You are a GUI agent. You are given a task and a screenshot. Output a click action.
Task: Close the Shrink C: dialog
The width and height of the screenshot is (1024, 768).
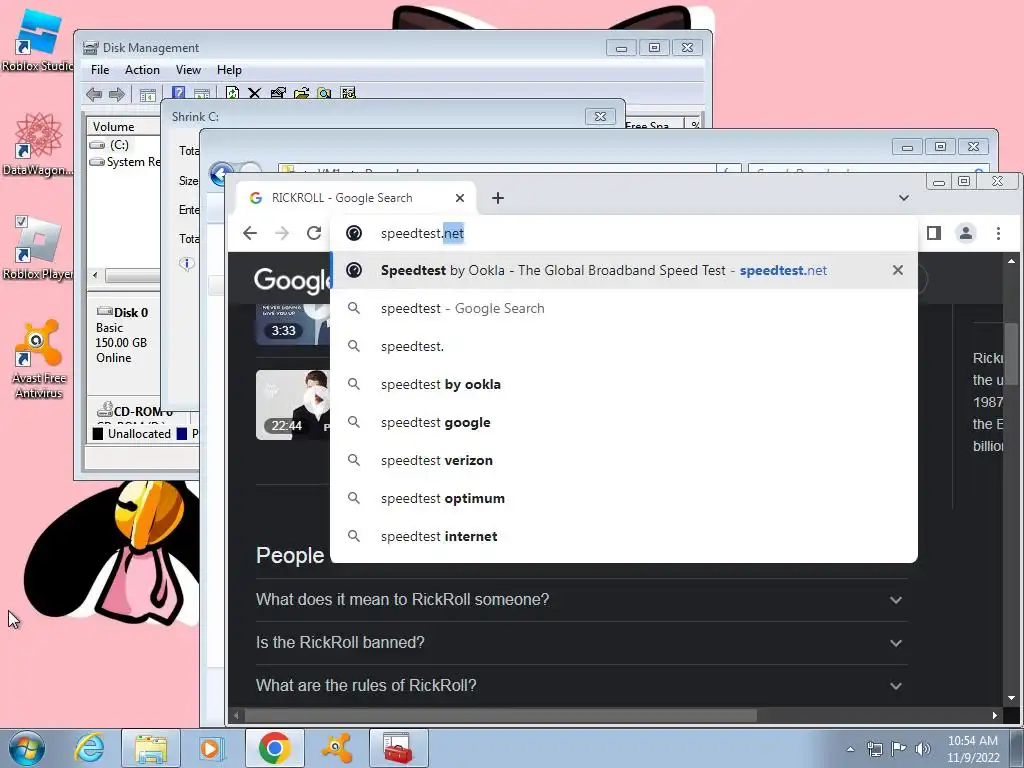tap(600, 116)
